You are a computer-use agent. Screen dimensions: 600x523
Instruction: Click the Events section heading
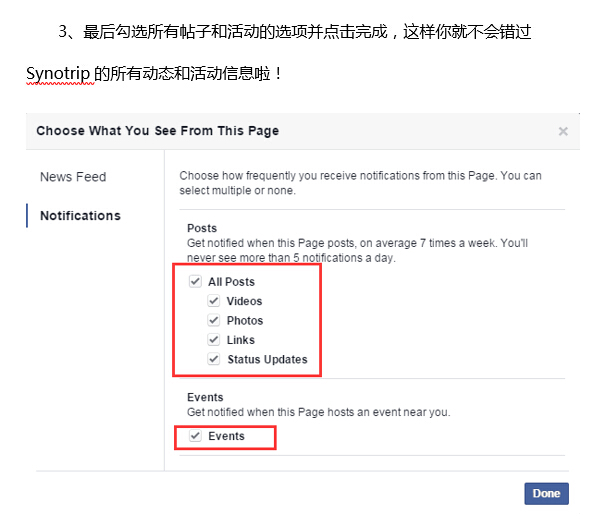[x=205, y=398]
